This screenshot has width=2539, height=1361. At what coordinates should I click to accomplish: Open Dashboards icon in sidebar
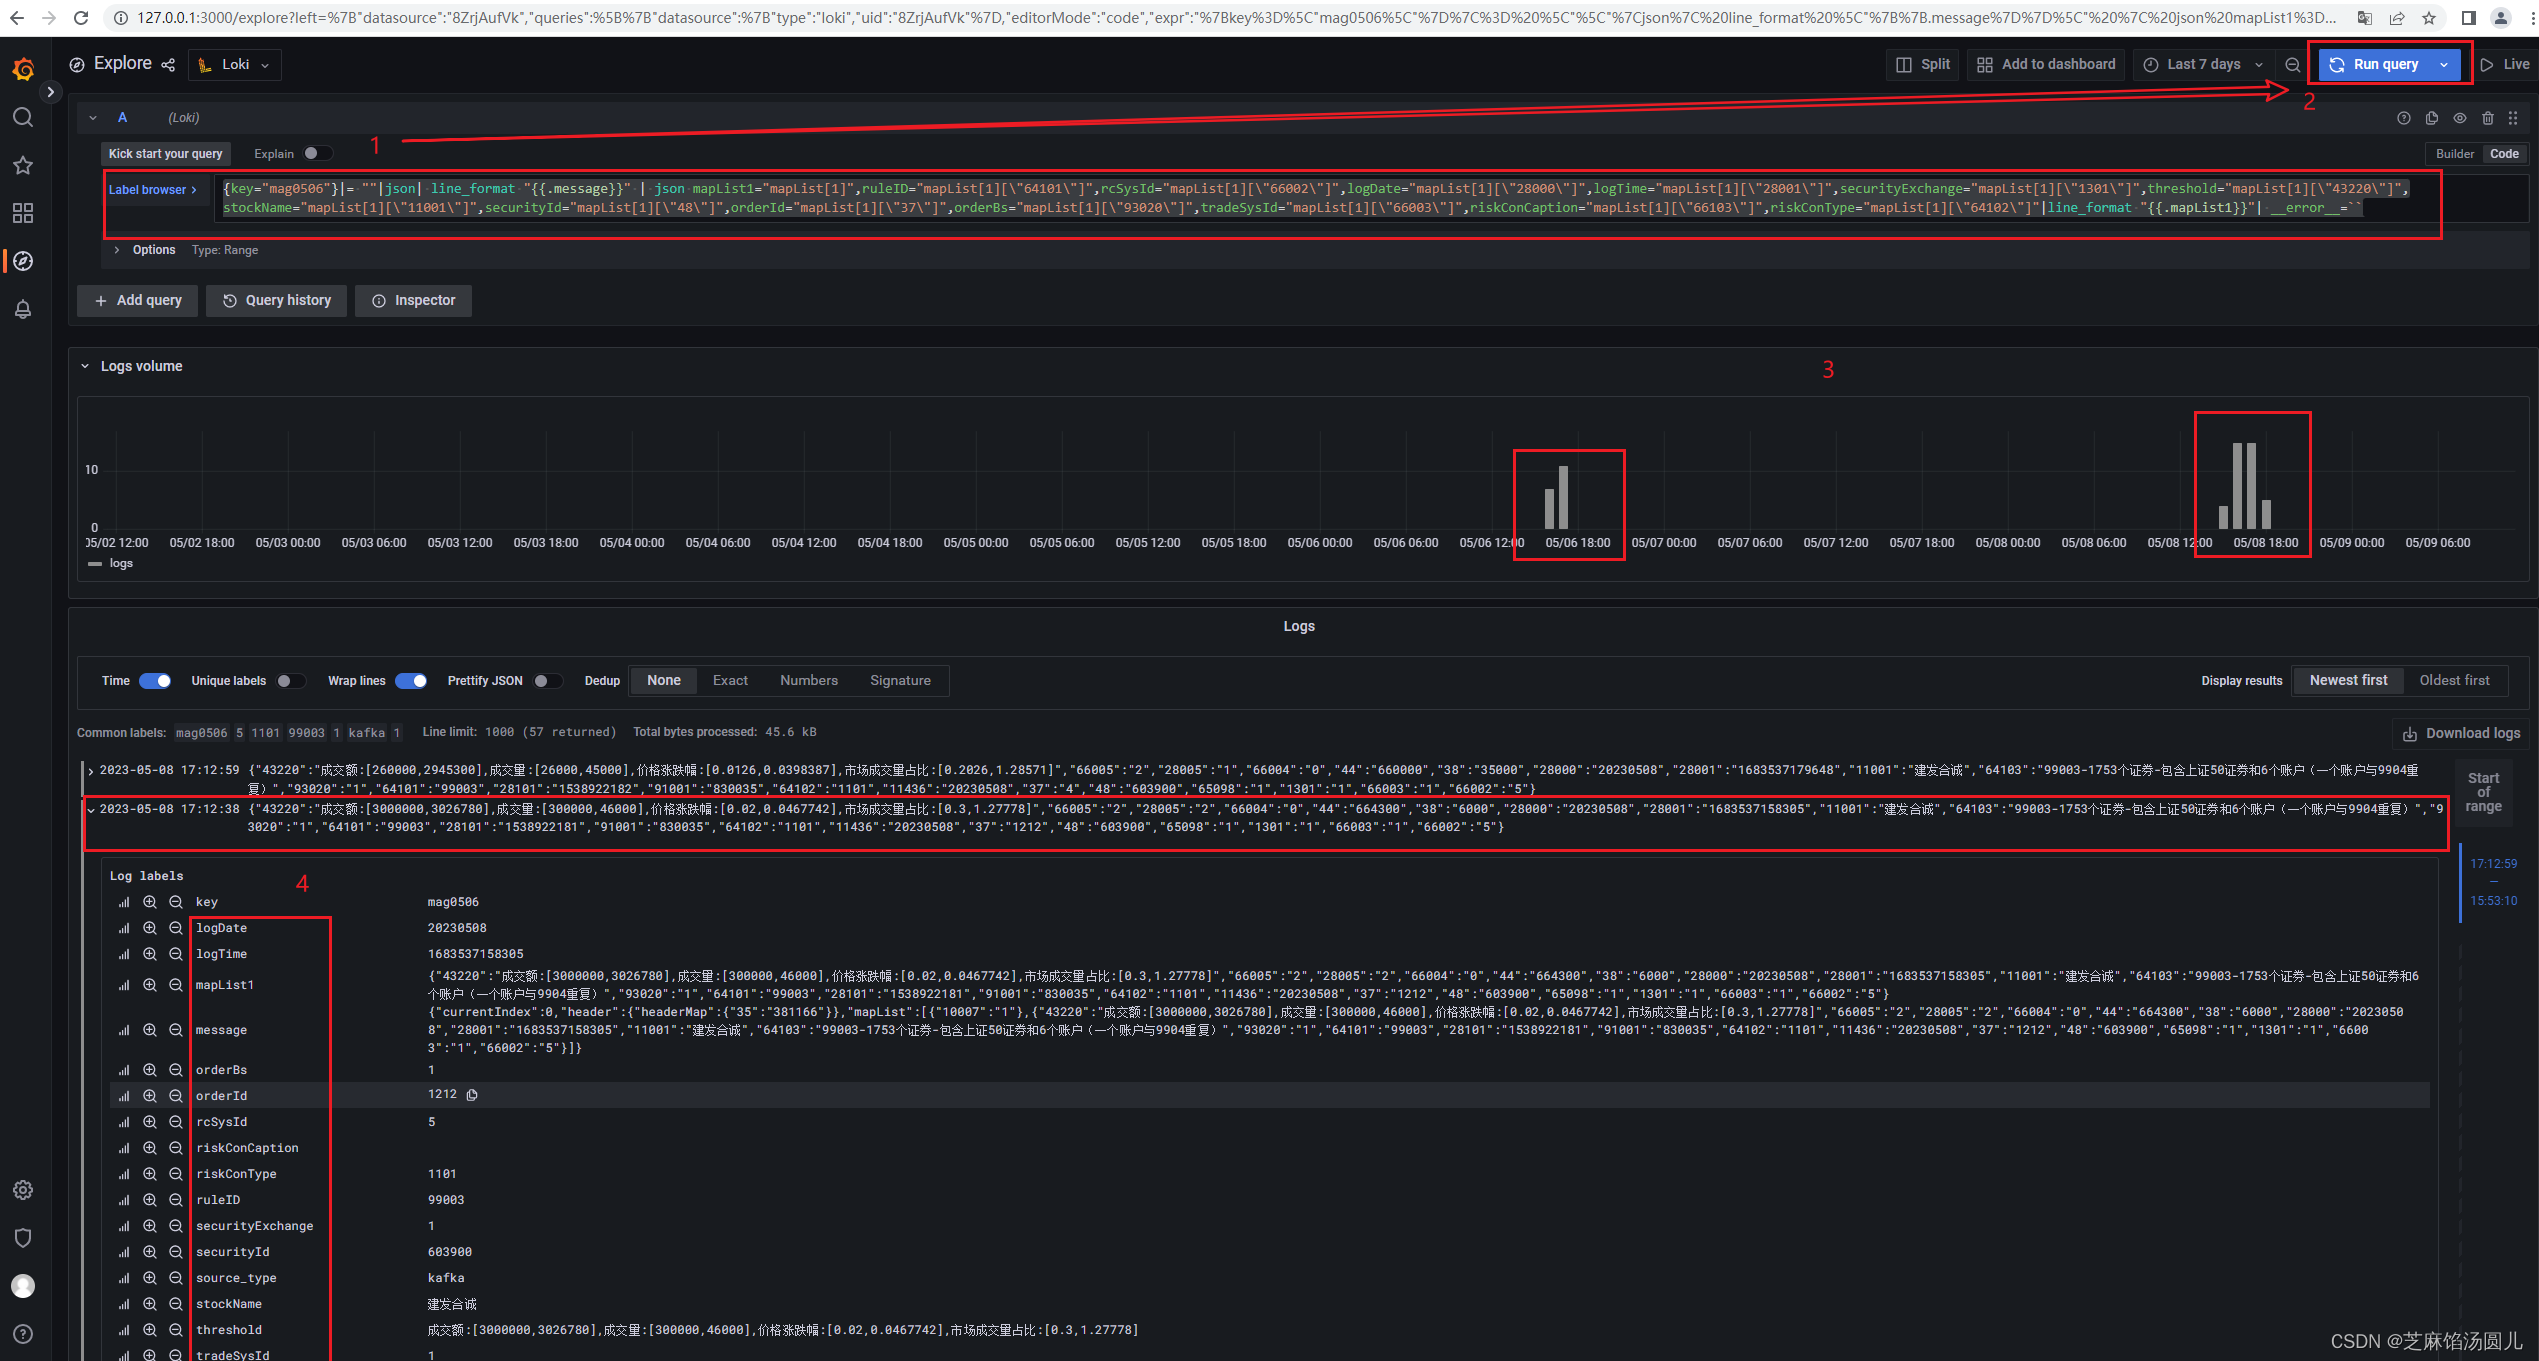pyautogui.click(x=23, y=213)
